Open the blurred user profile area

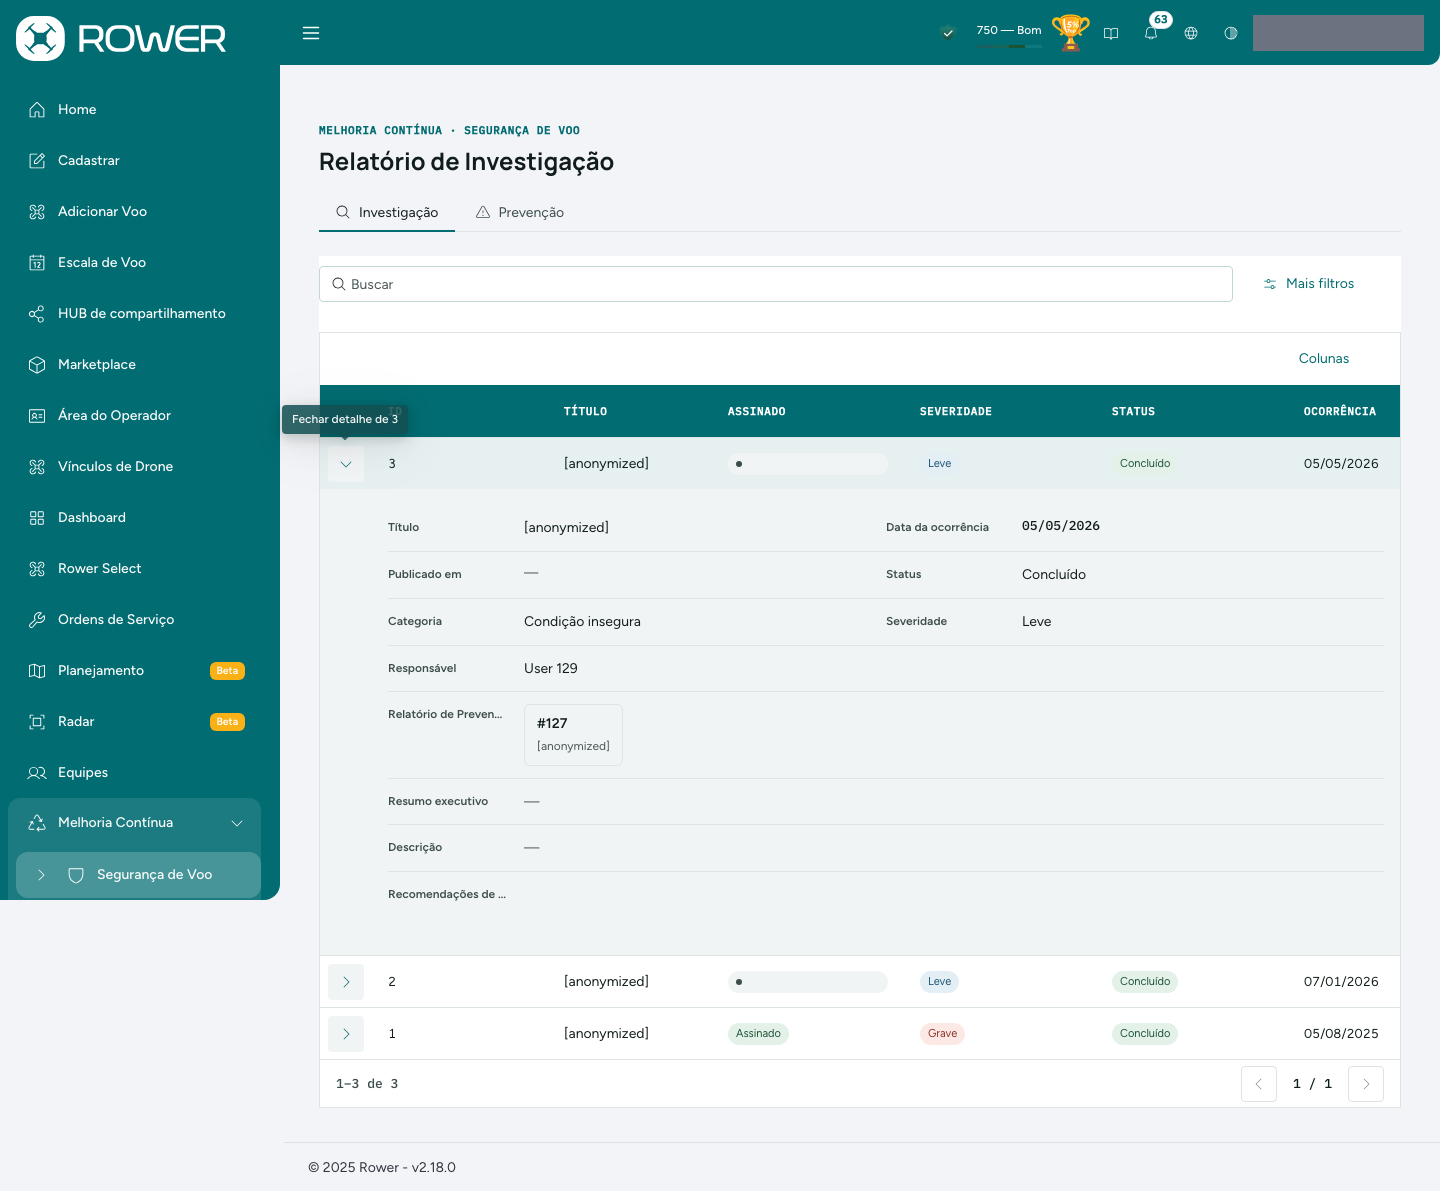[1338, 33]
